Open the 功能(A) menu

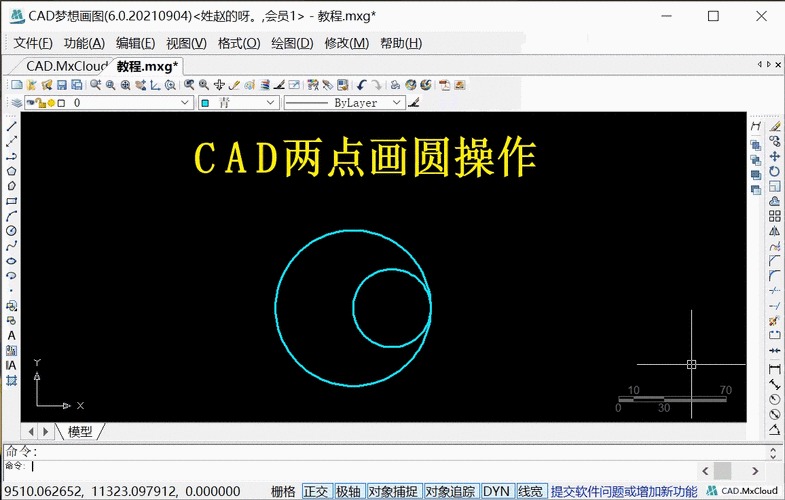84,44
